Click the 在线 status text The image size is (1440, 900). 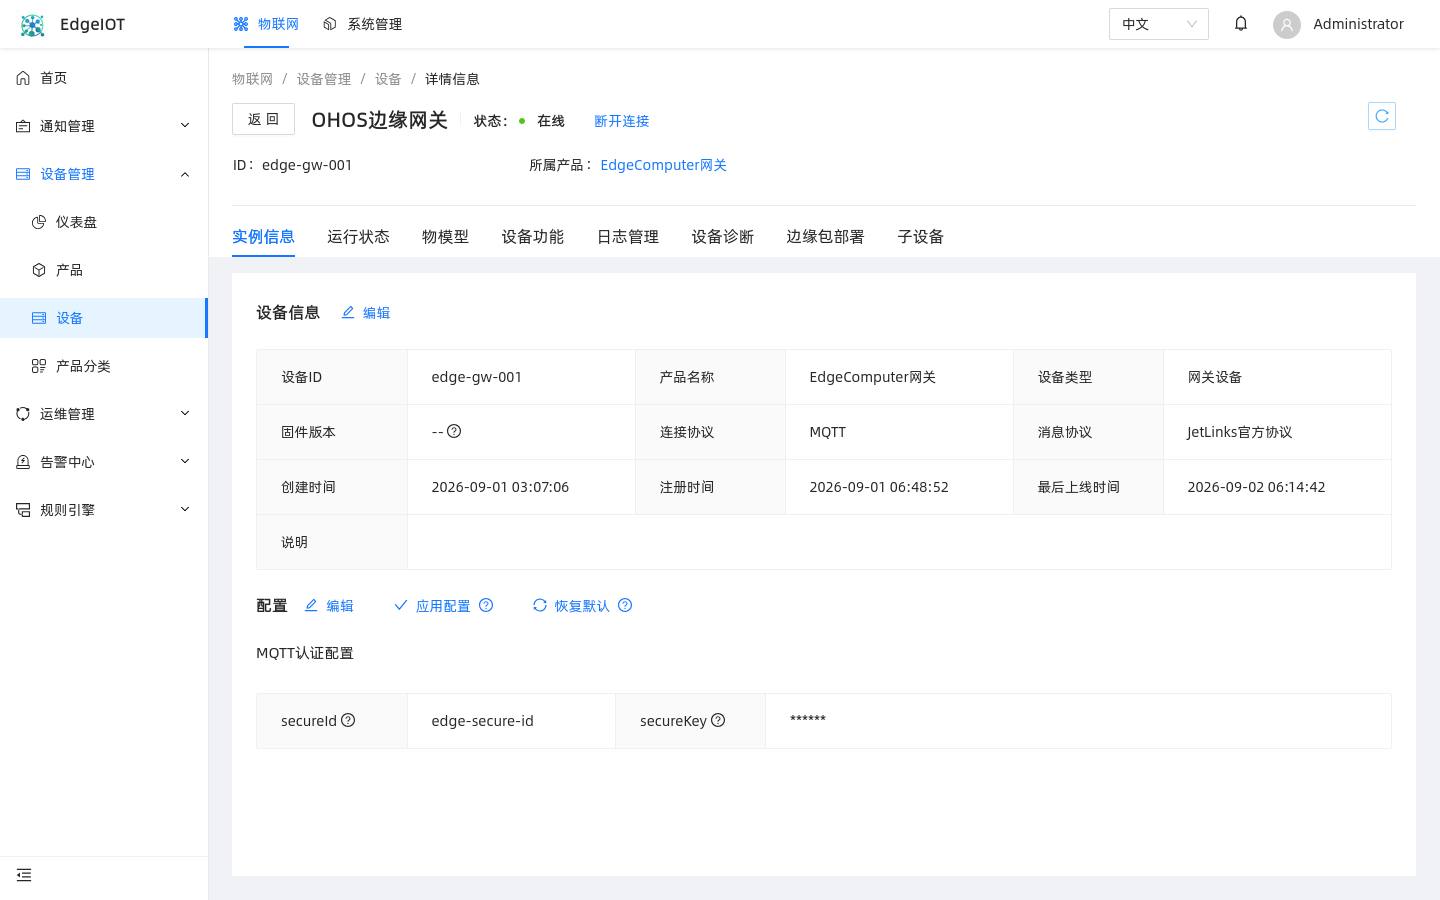coord(551,121)
